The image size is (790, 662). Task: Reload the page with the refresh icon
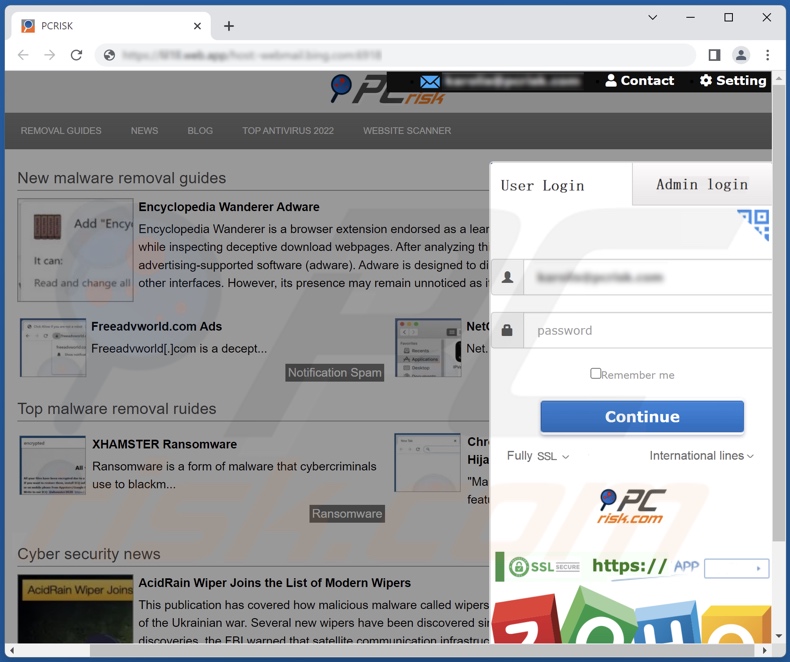[x=76, y=55]
